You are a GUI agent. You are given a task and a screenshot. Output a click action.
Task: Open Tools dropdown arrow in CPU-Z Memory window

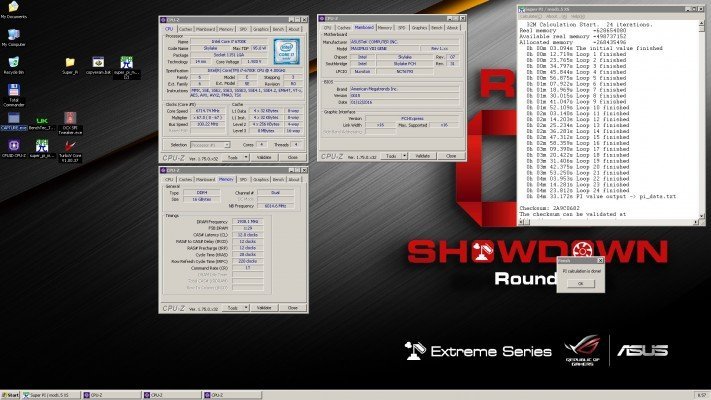tap(246, 307)
